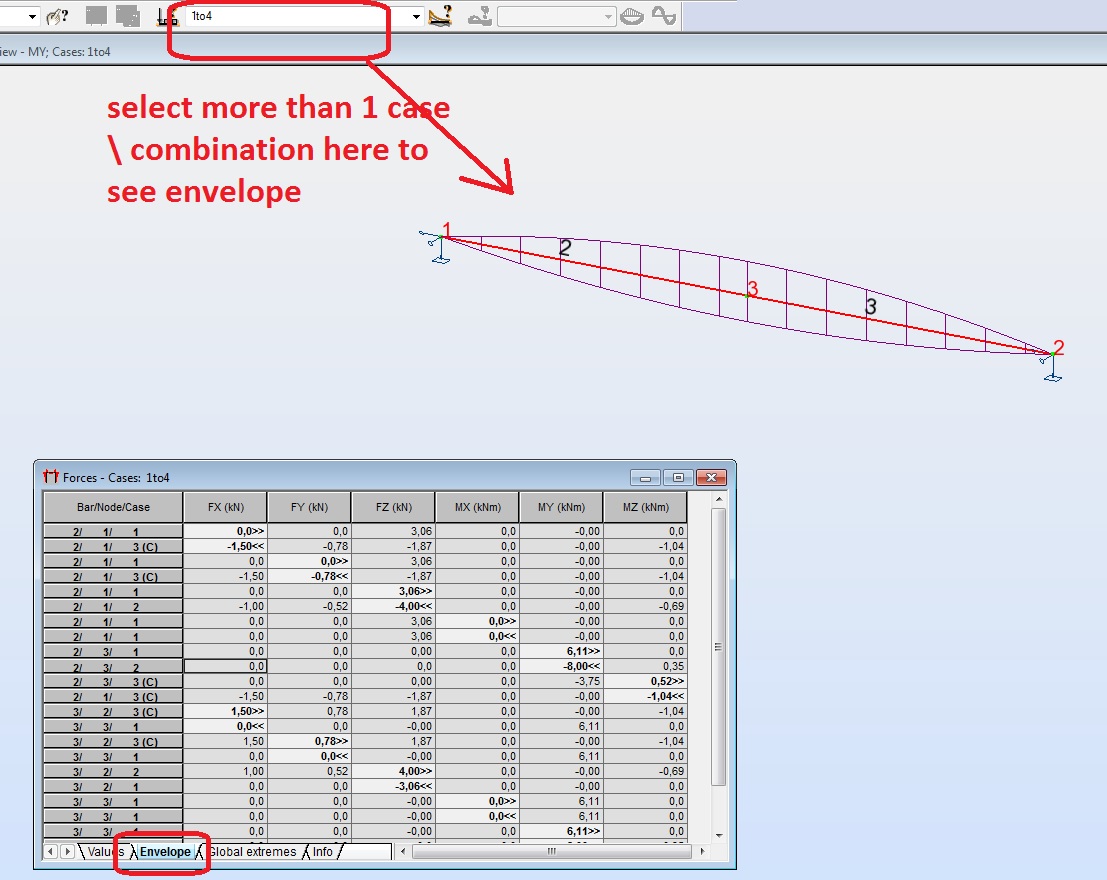Click the right tab-scroll arrow in Forces table
Screen dimensions: 1107x880
[66, 852]
